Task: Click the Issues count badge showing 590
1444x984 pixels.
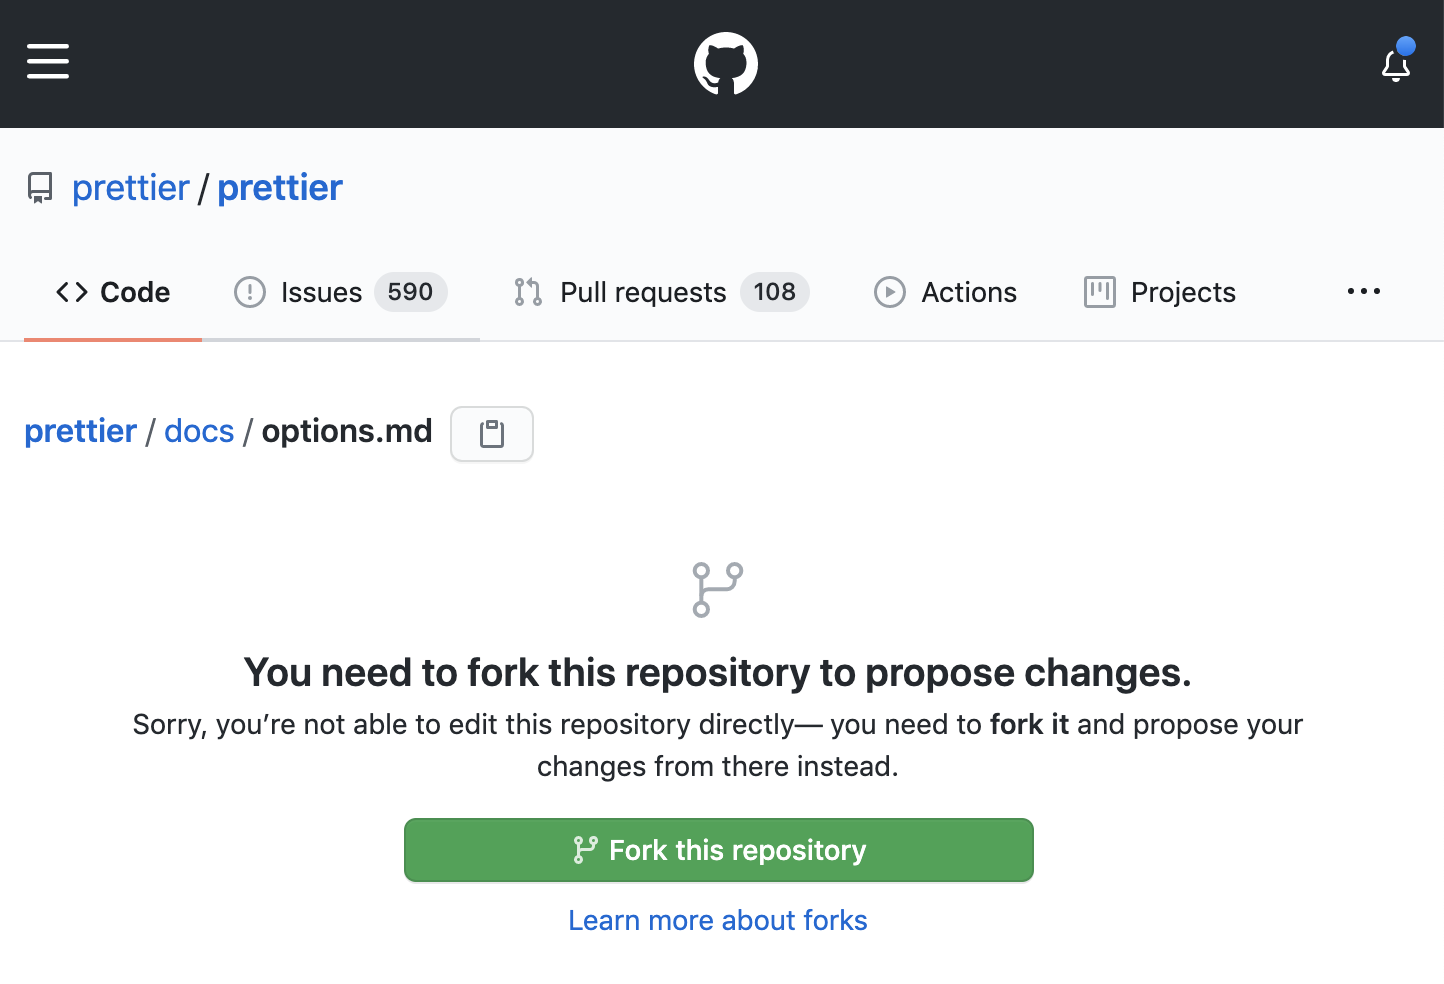Action: (410, 292)
